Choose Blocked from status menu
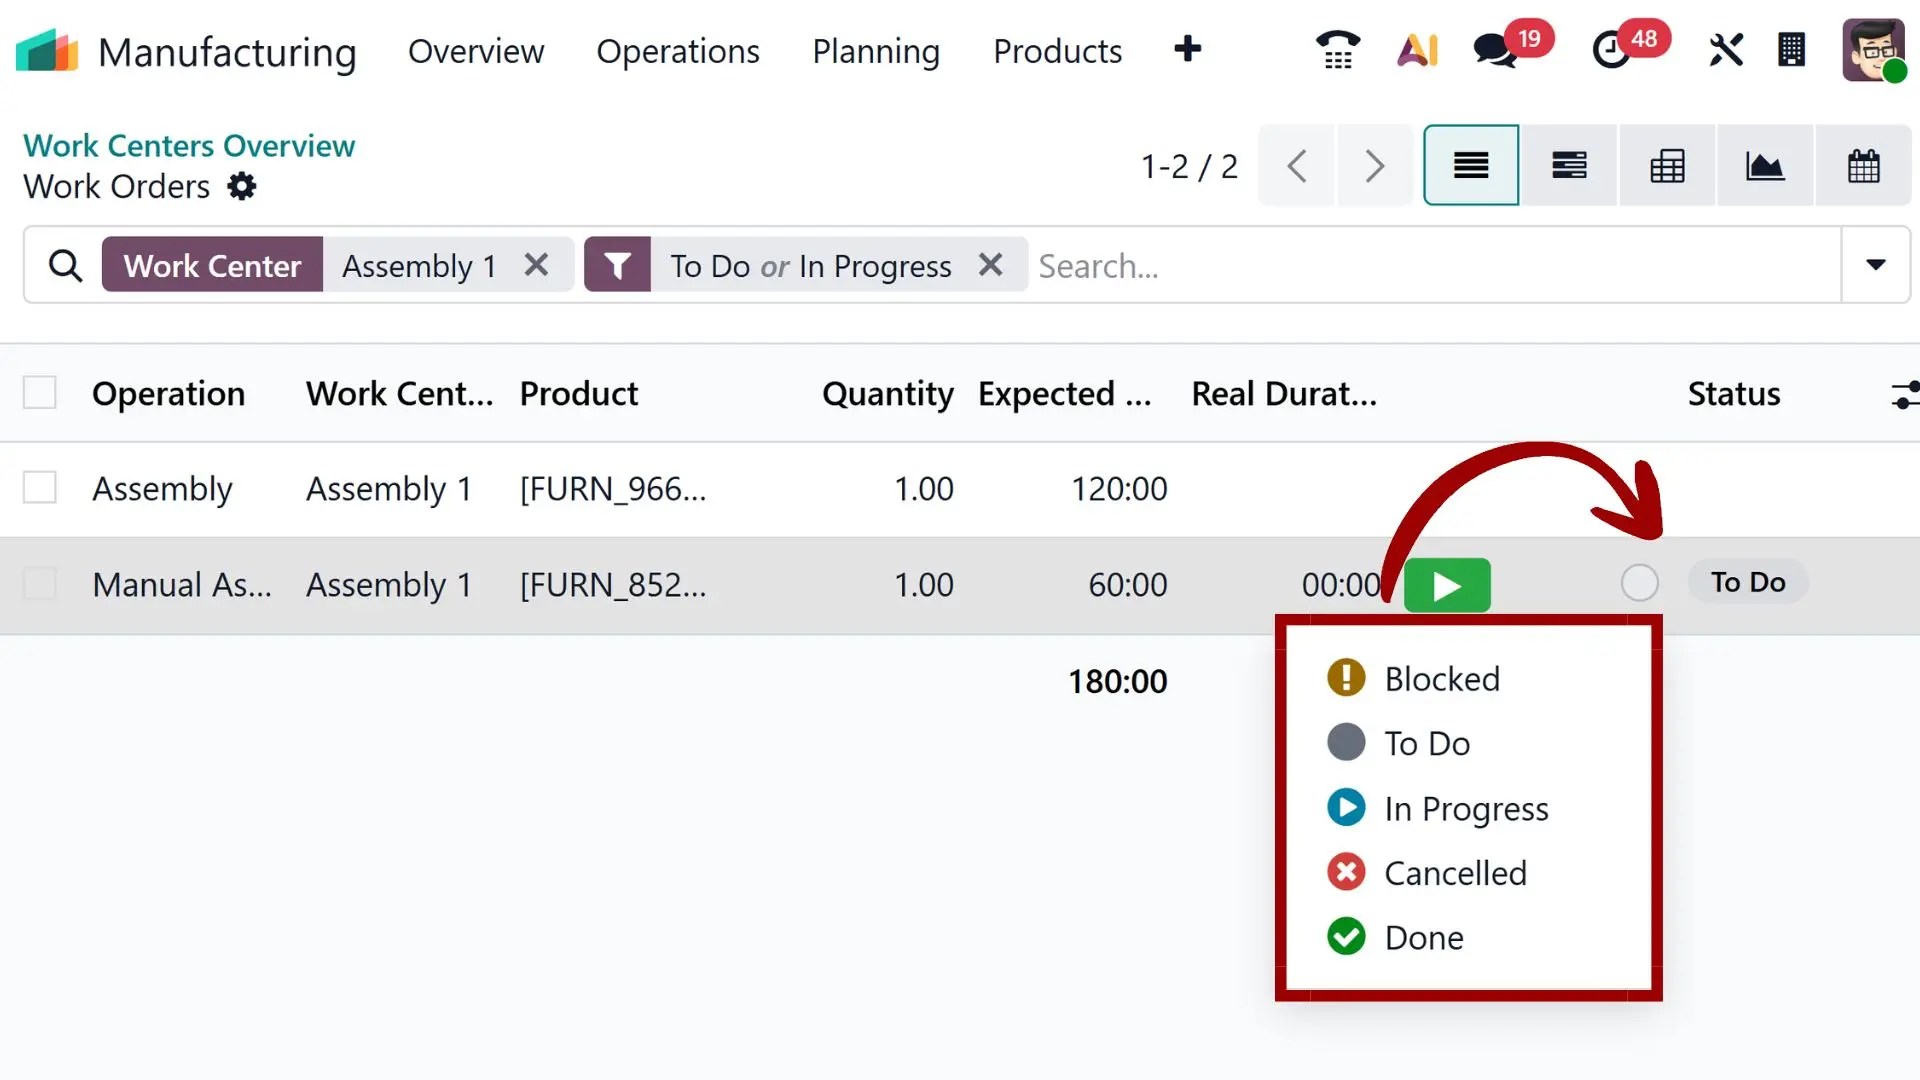 (x=1441, y=679)
